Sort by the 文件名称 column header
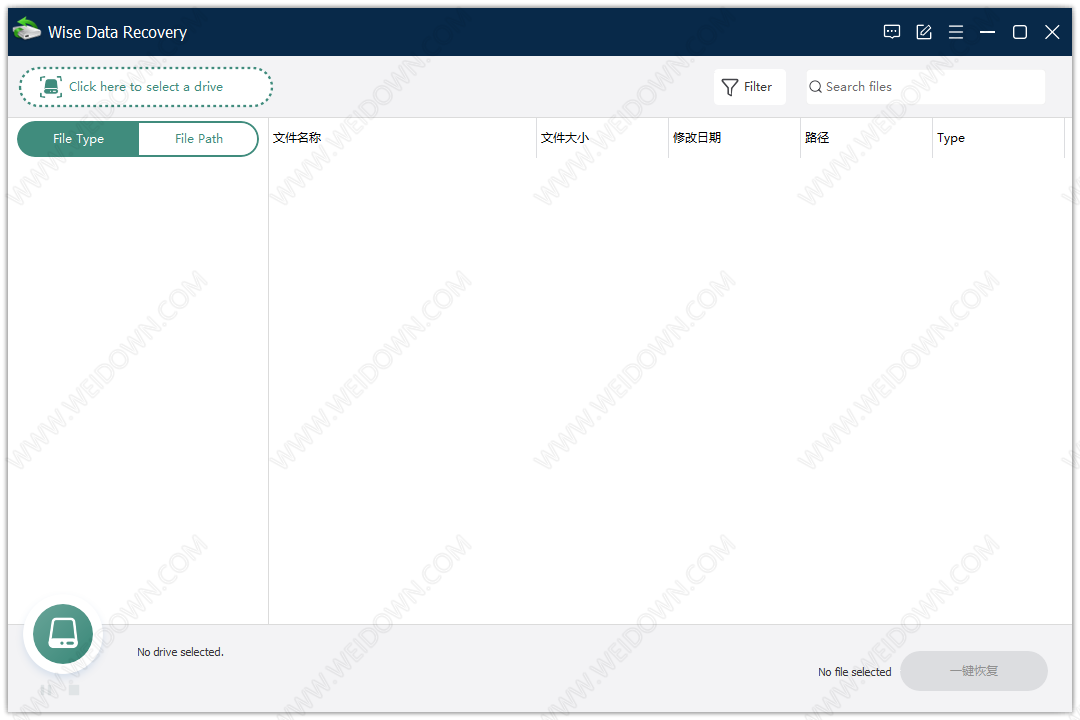Viewport: 1080px width, 720px height. 402,138
